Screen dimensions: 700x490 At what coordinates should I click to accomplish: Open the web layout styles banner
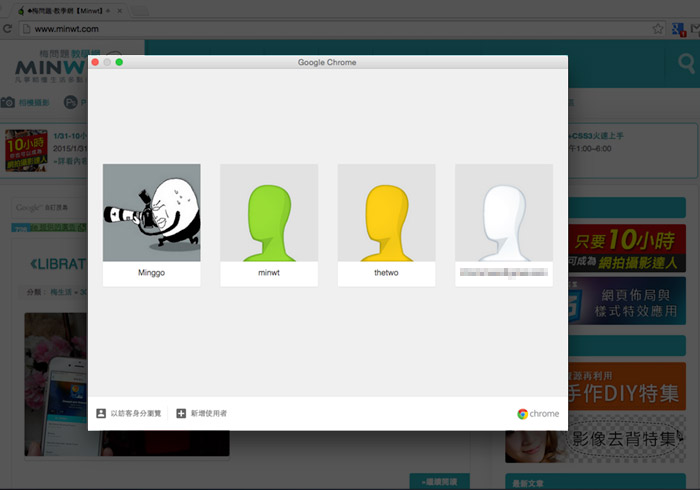tap(627, 301)
